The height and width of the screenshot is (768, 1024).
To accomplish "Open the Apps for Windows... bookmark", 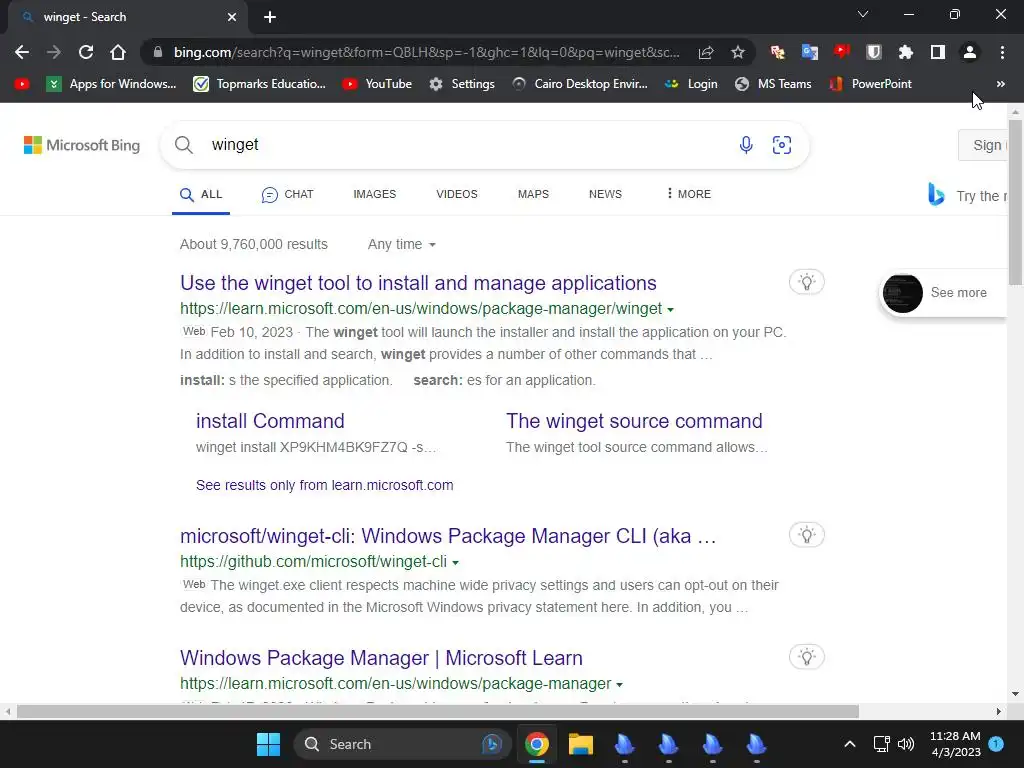I will (x=111, y=84).
